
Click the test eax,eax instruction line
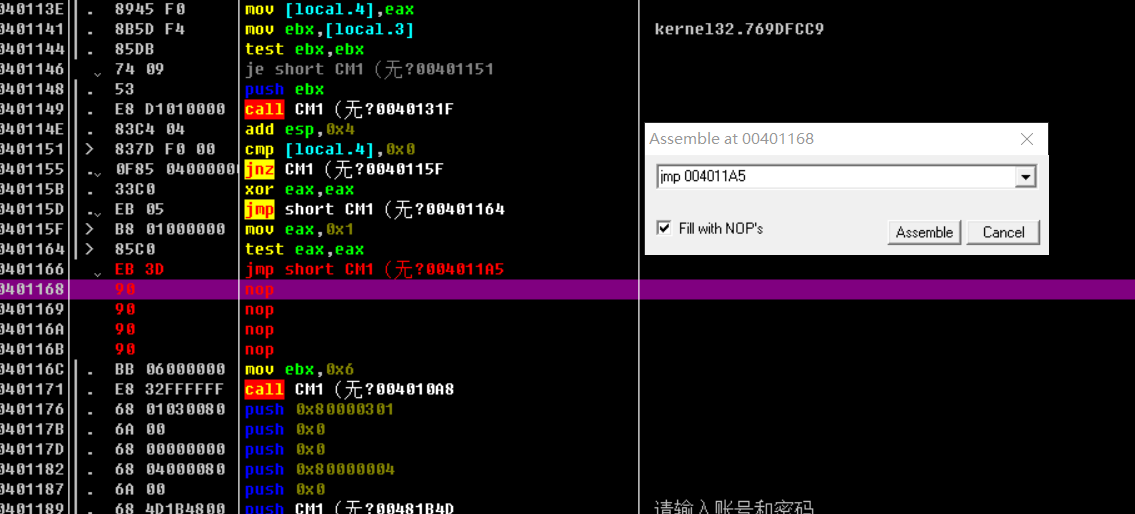coord(304,249)
